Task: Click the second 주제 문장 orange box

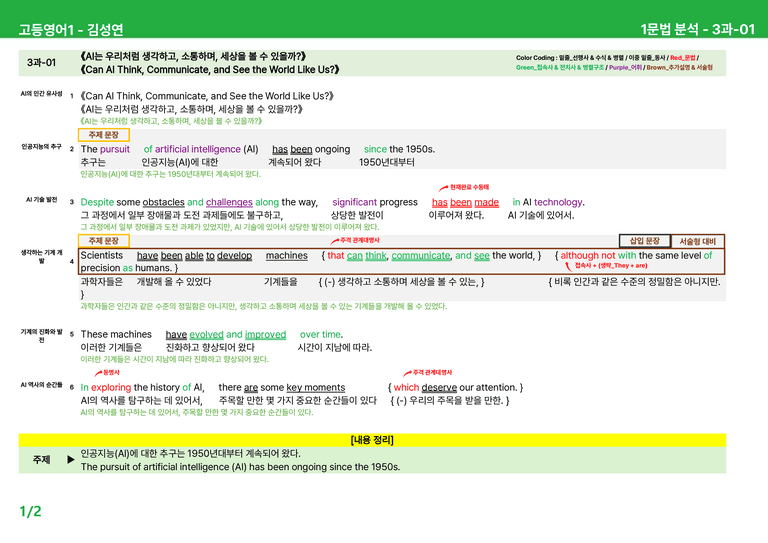Action: 104,241
